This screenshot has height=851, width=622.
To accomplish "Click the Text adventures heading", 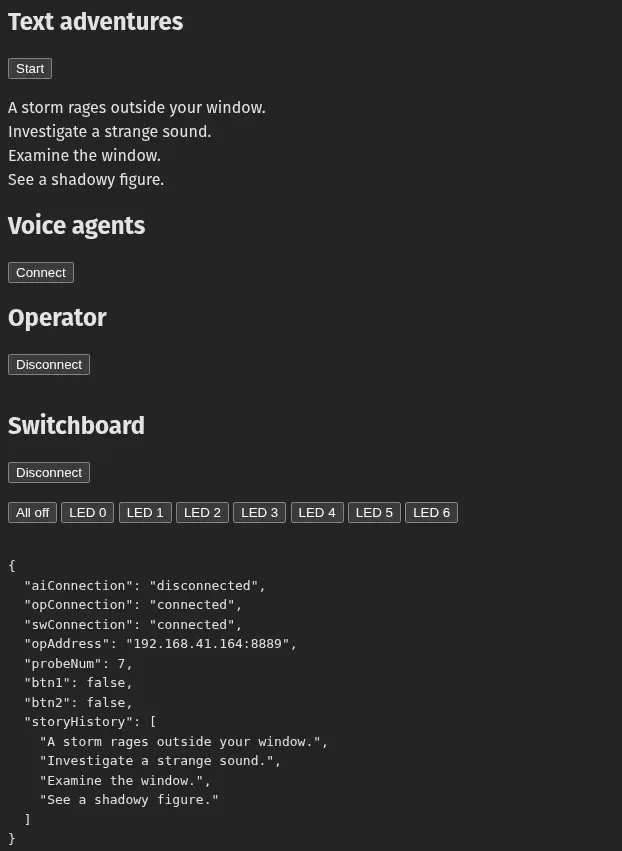I will [x=95, y=22].
